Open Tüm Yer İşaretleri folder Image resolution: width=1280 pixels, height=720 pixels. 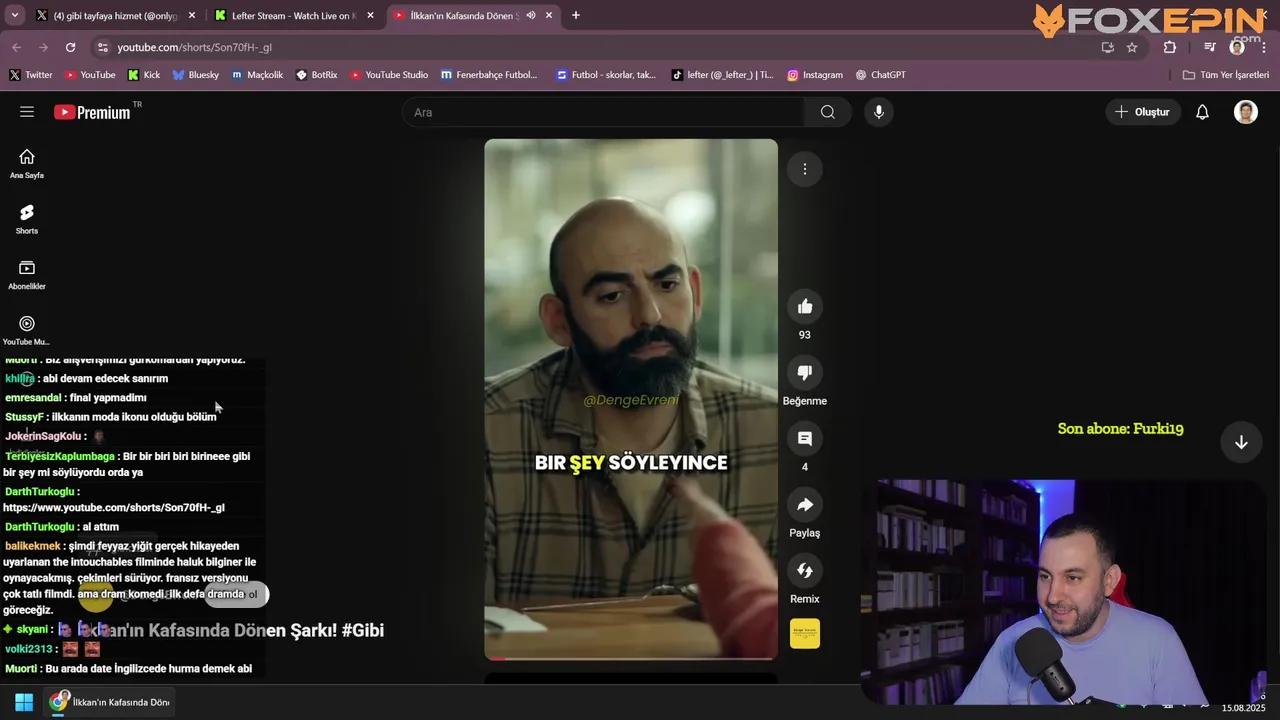coord(1225,75)
